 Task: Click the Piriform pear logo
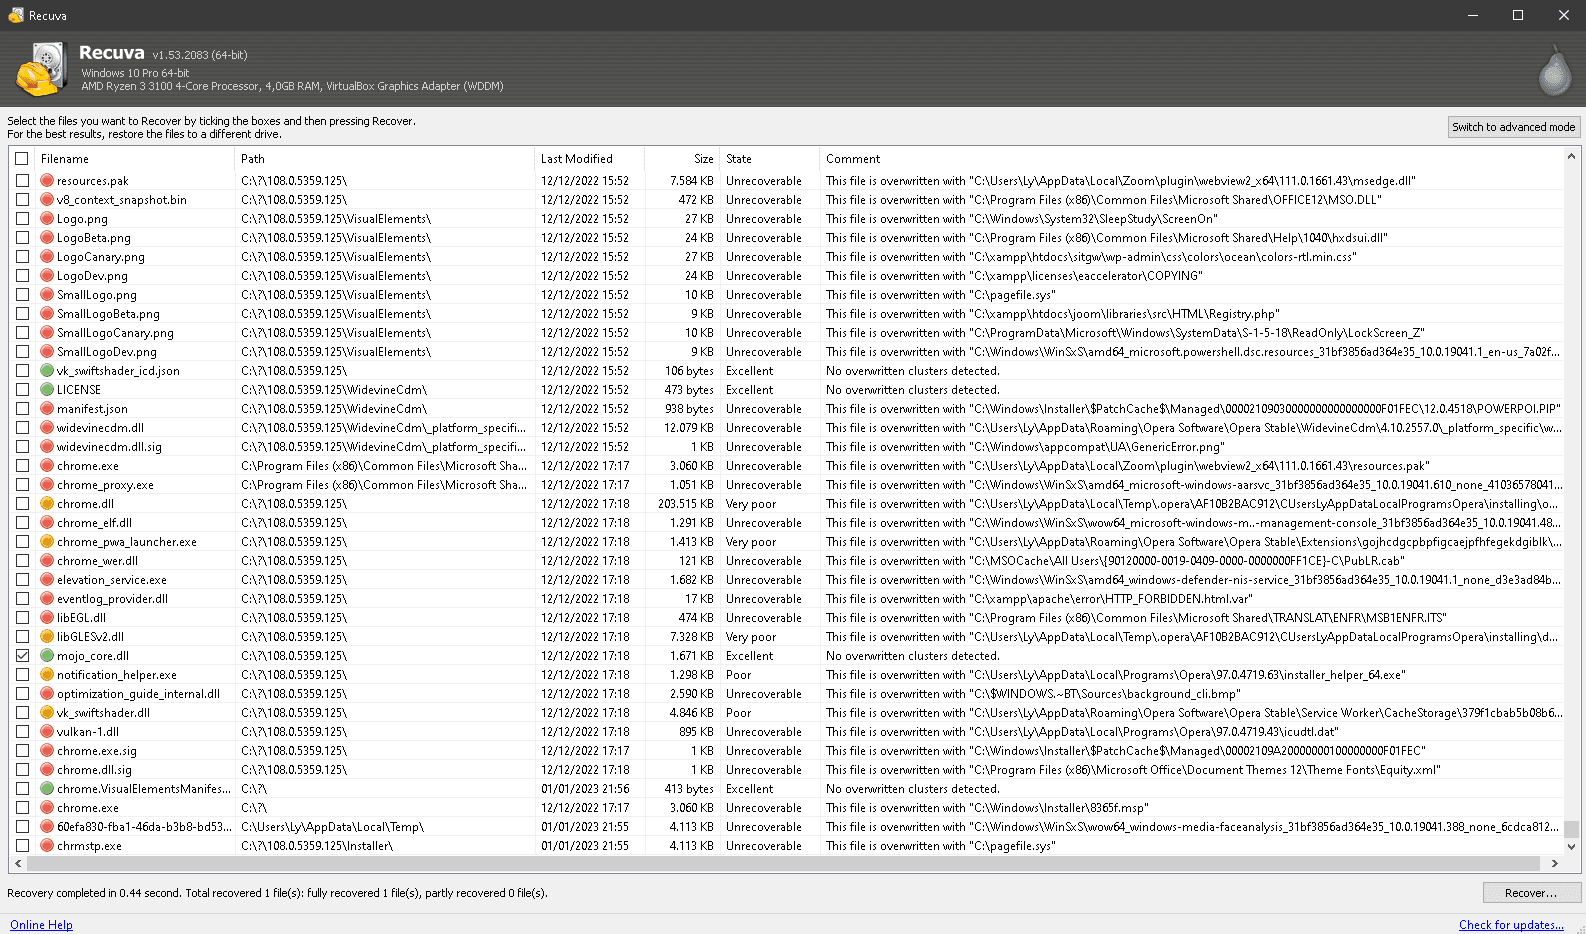(1555, 70)
